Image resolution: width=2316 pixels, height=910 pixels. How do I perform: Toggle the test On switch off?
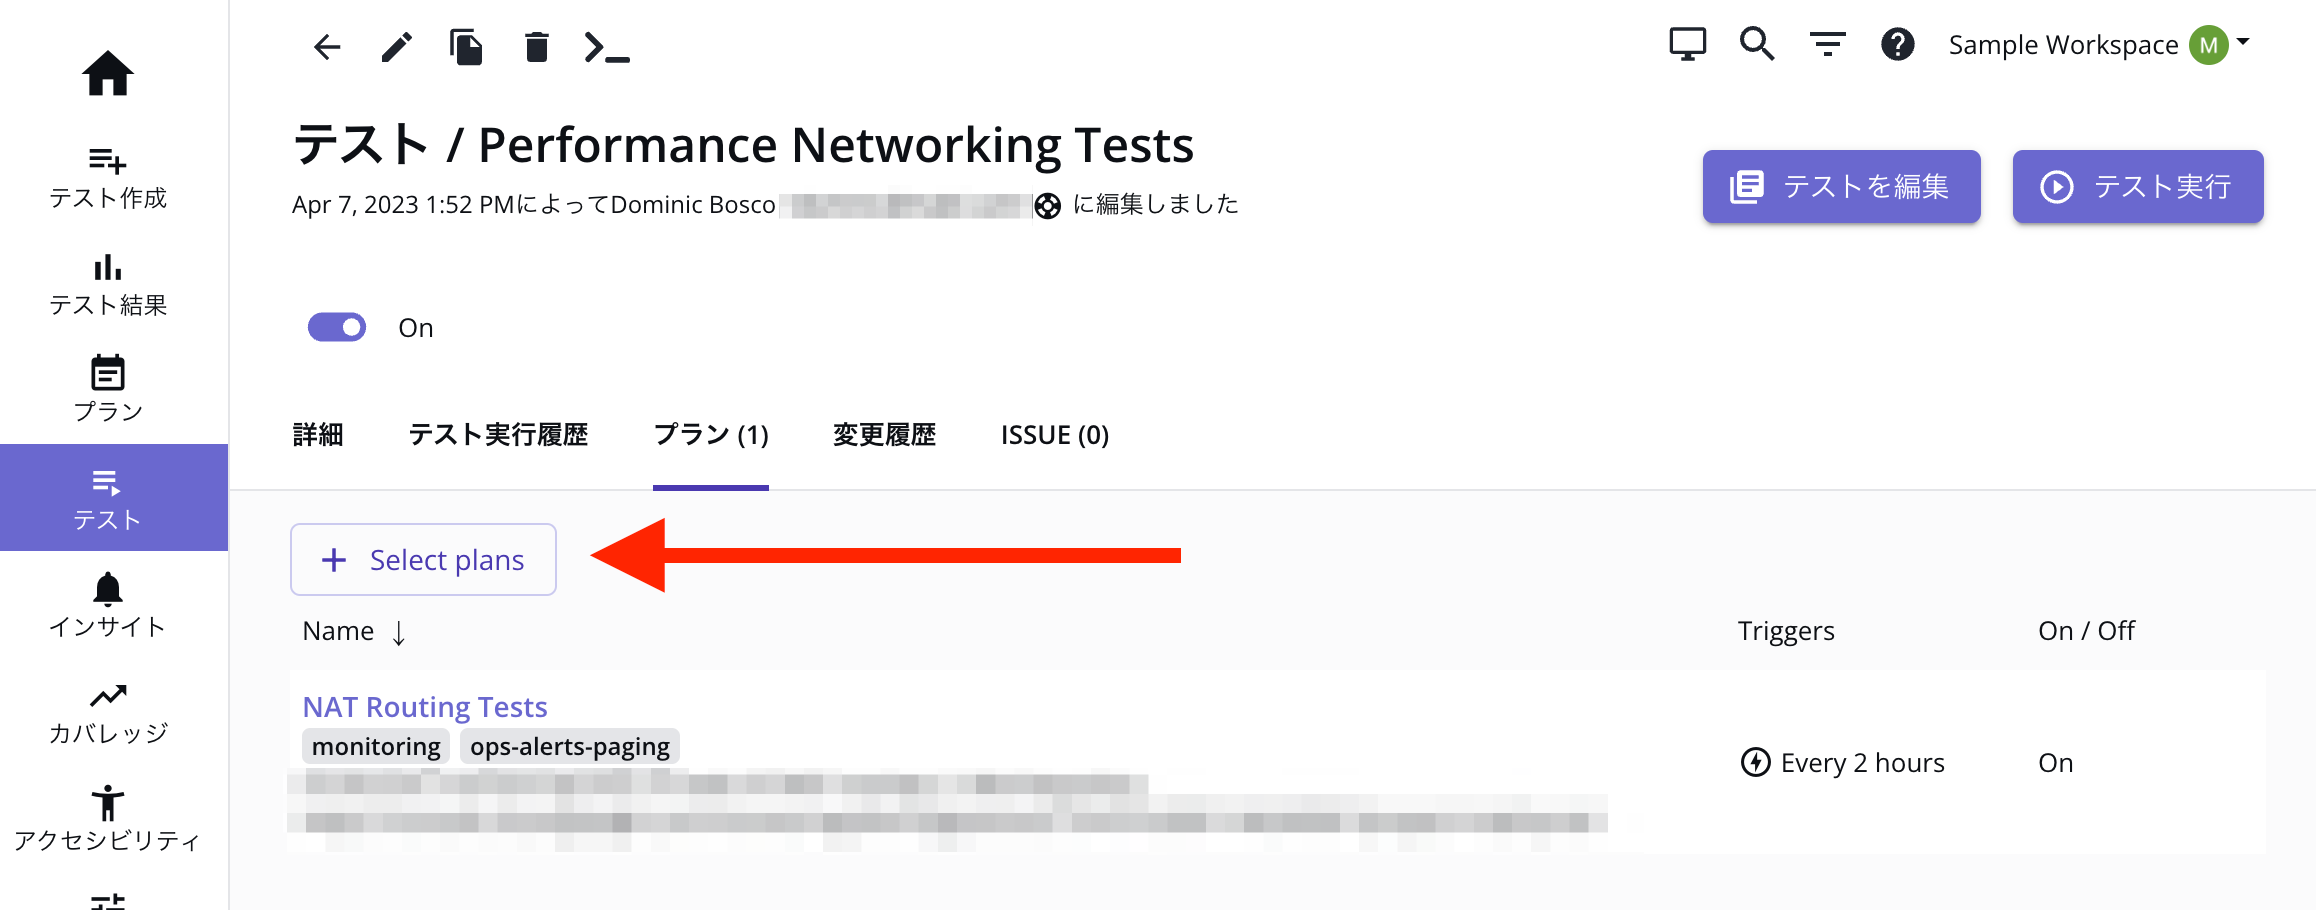[x=337, y=327]
